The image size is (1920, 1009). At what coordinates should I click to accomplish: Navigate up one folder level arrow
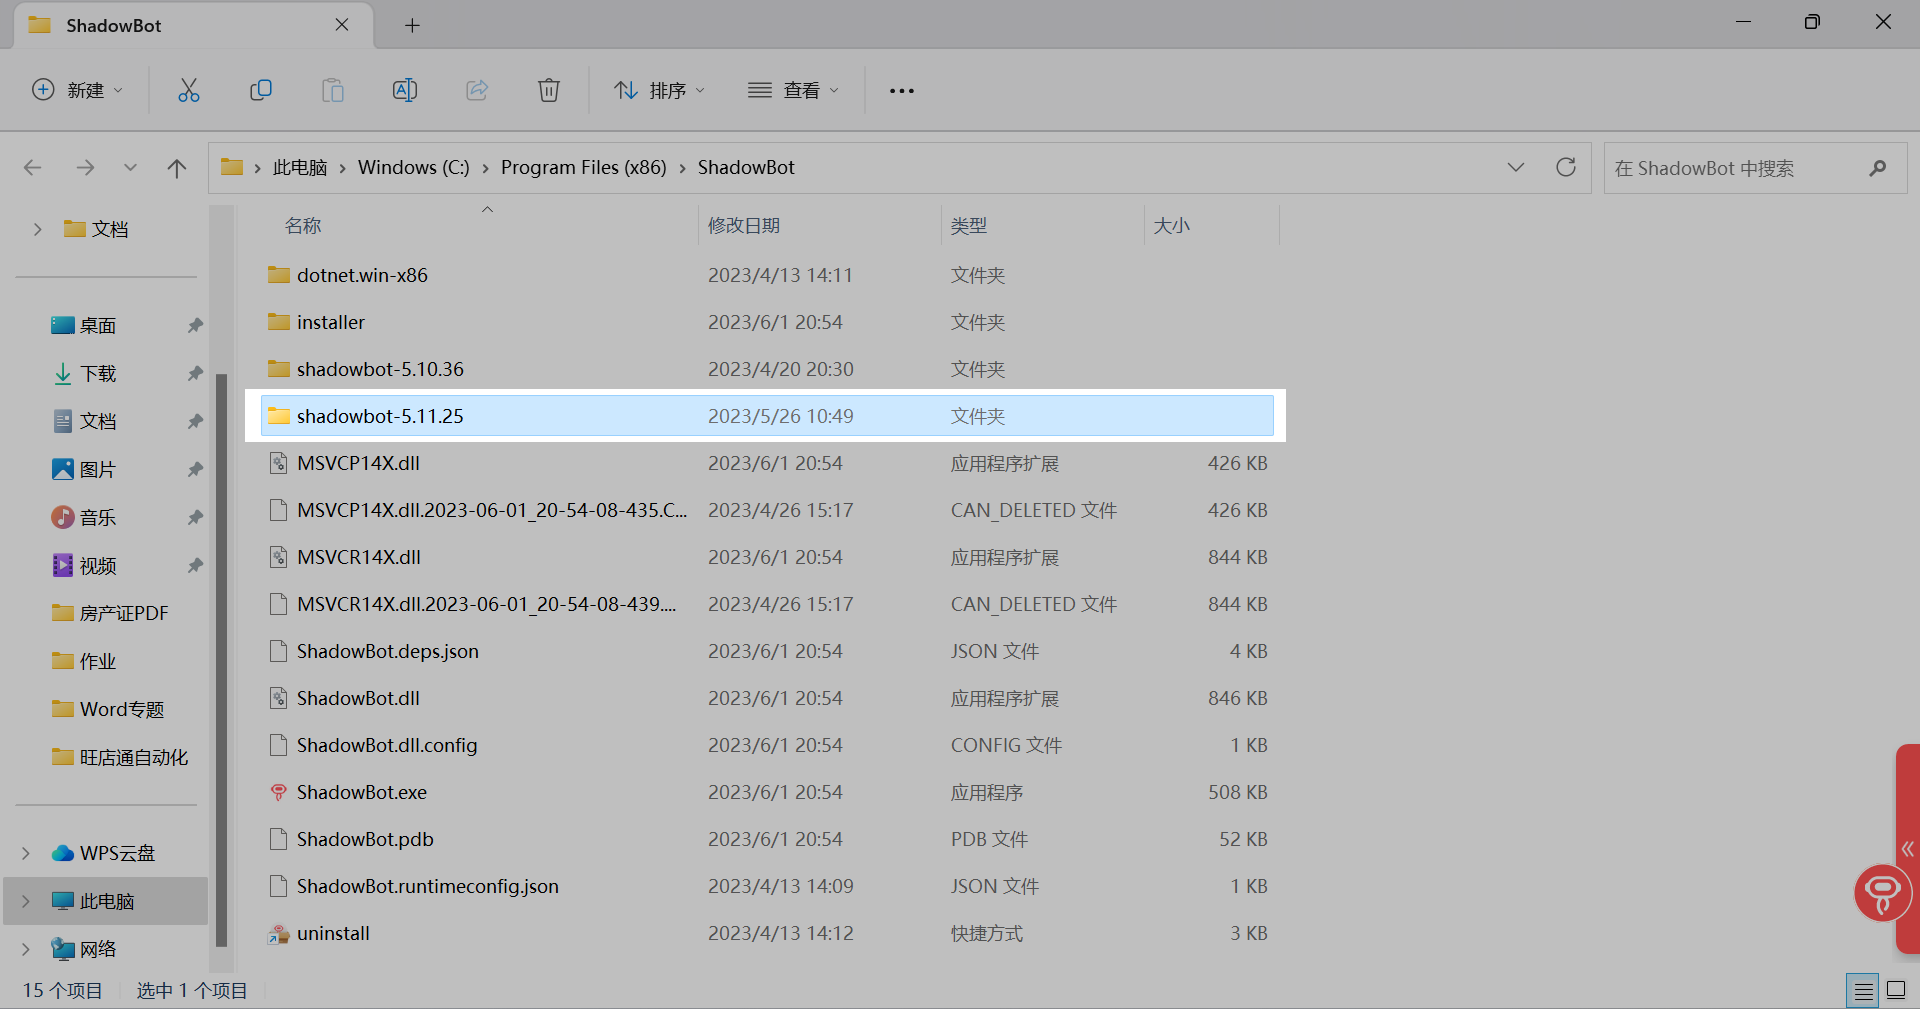pos(177,168)
